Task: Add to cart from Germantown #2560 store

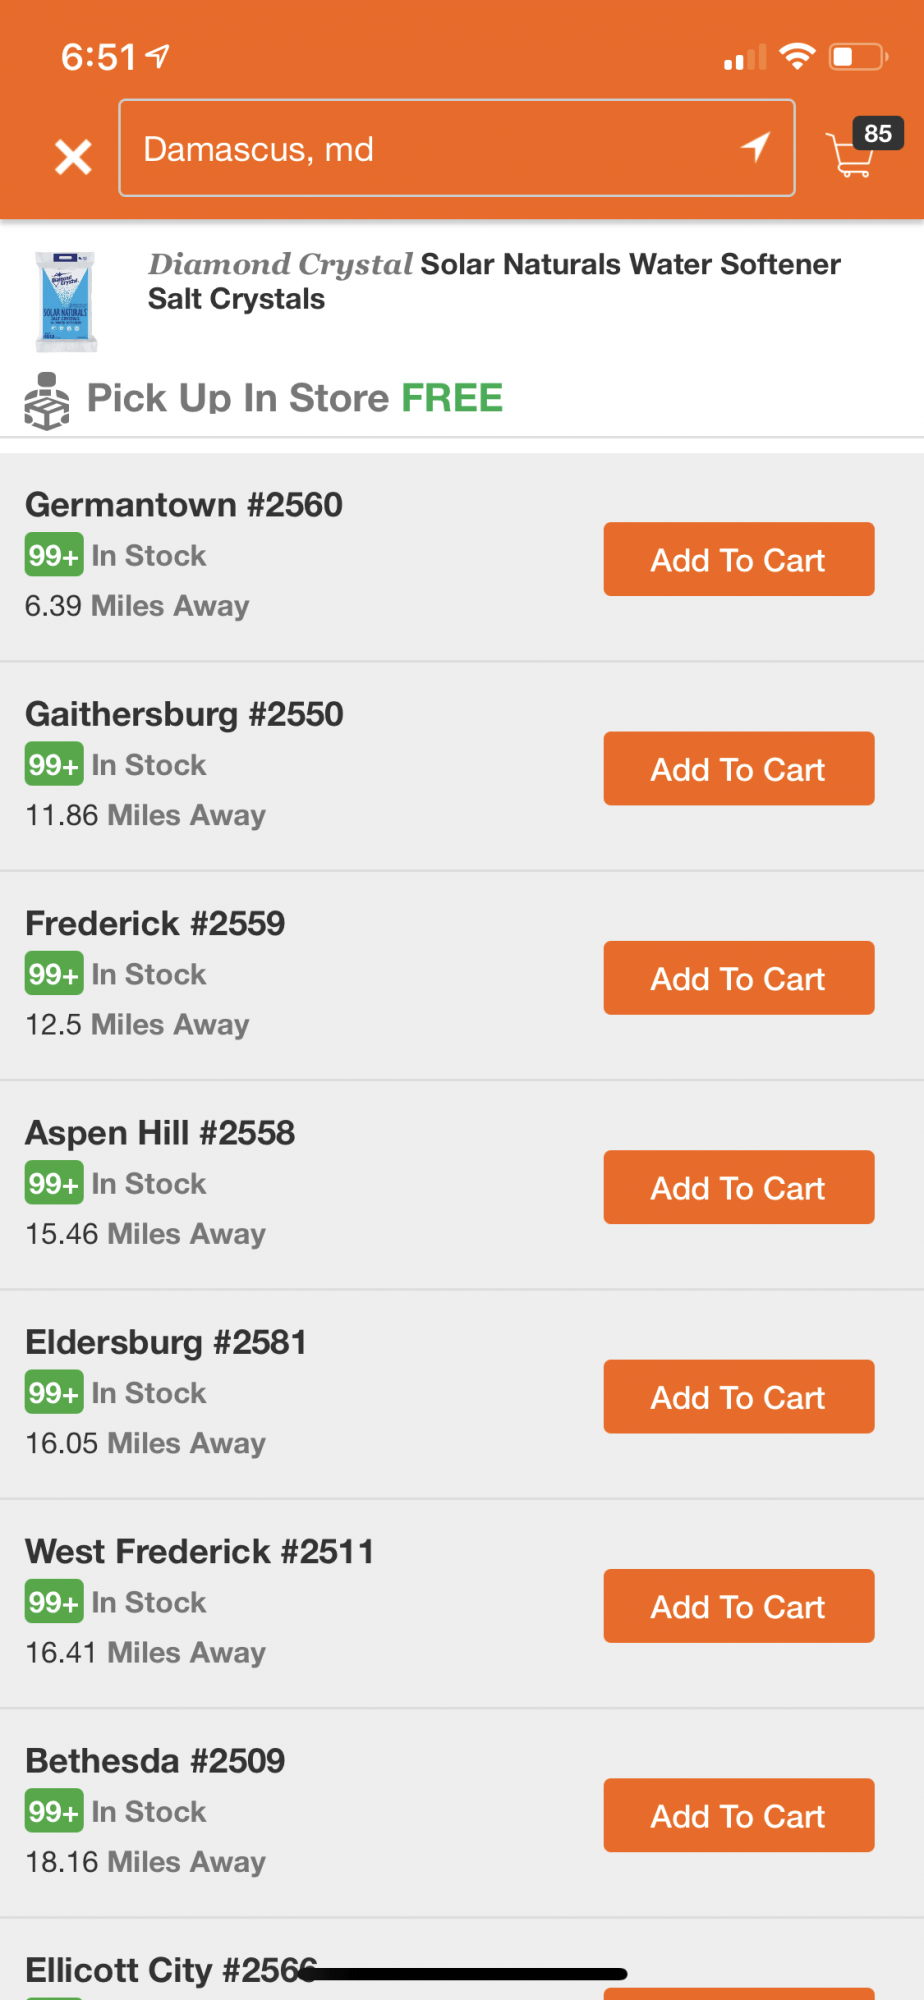Action: click(x=739, y=559)
